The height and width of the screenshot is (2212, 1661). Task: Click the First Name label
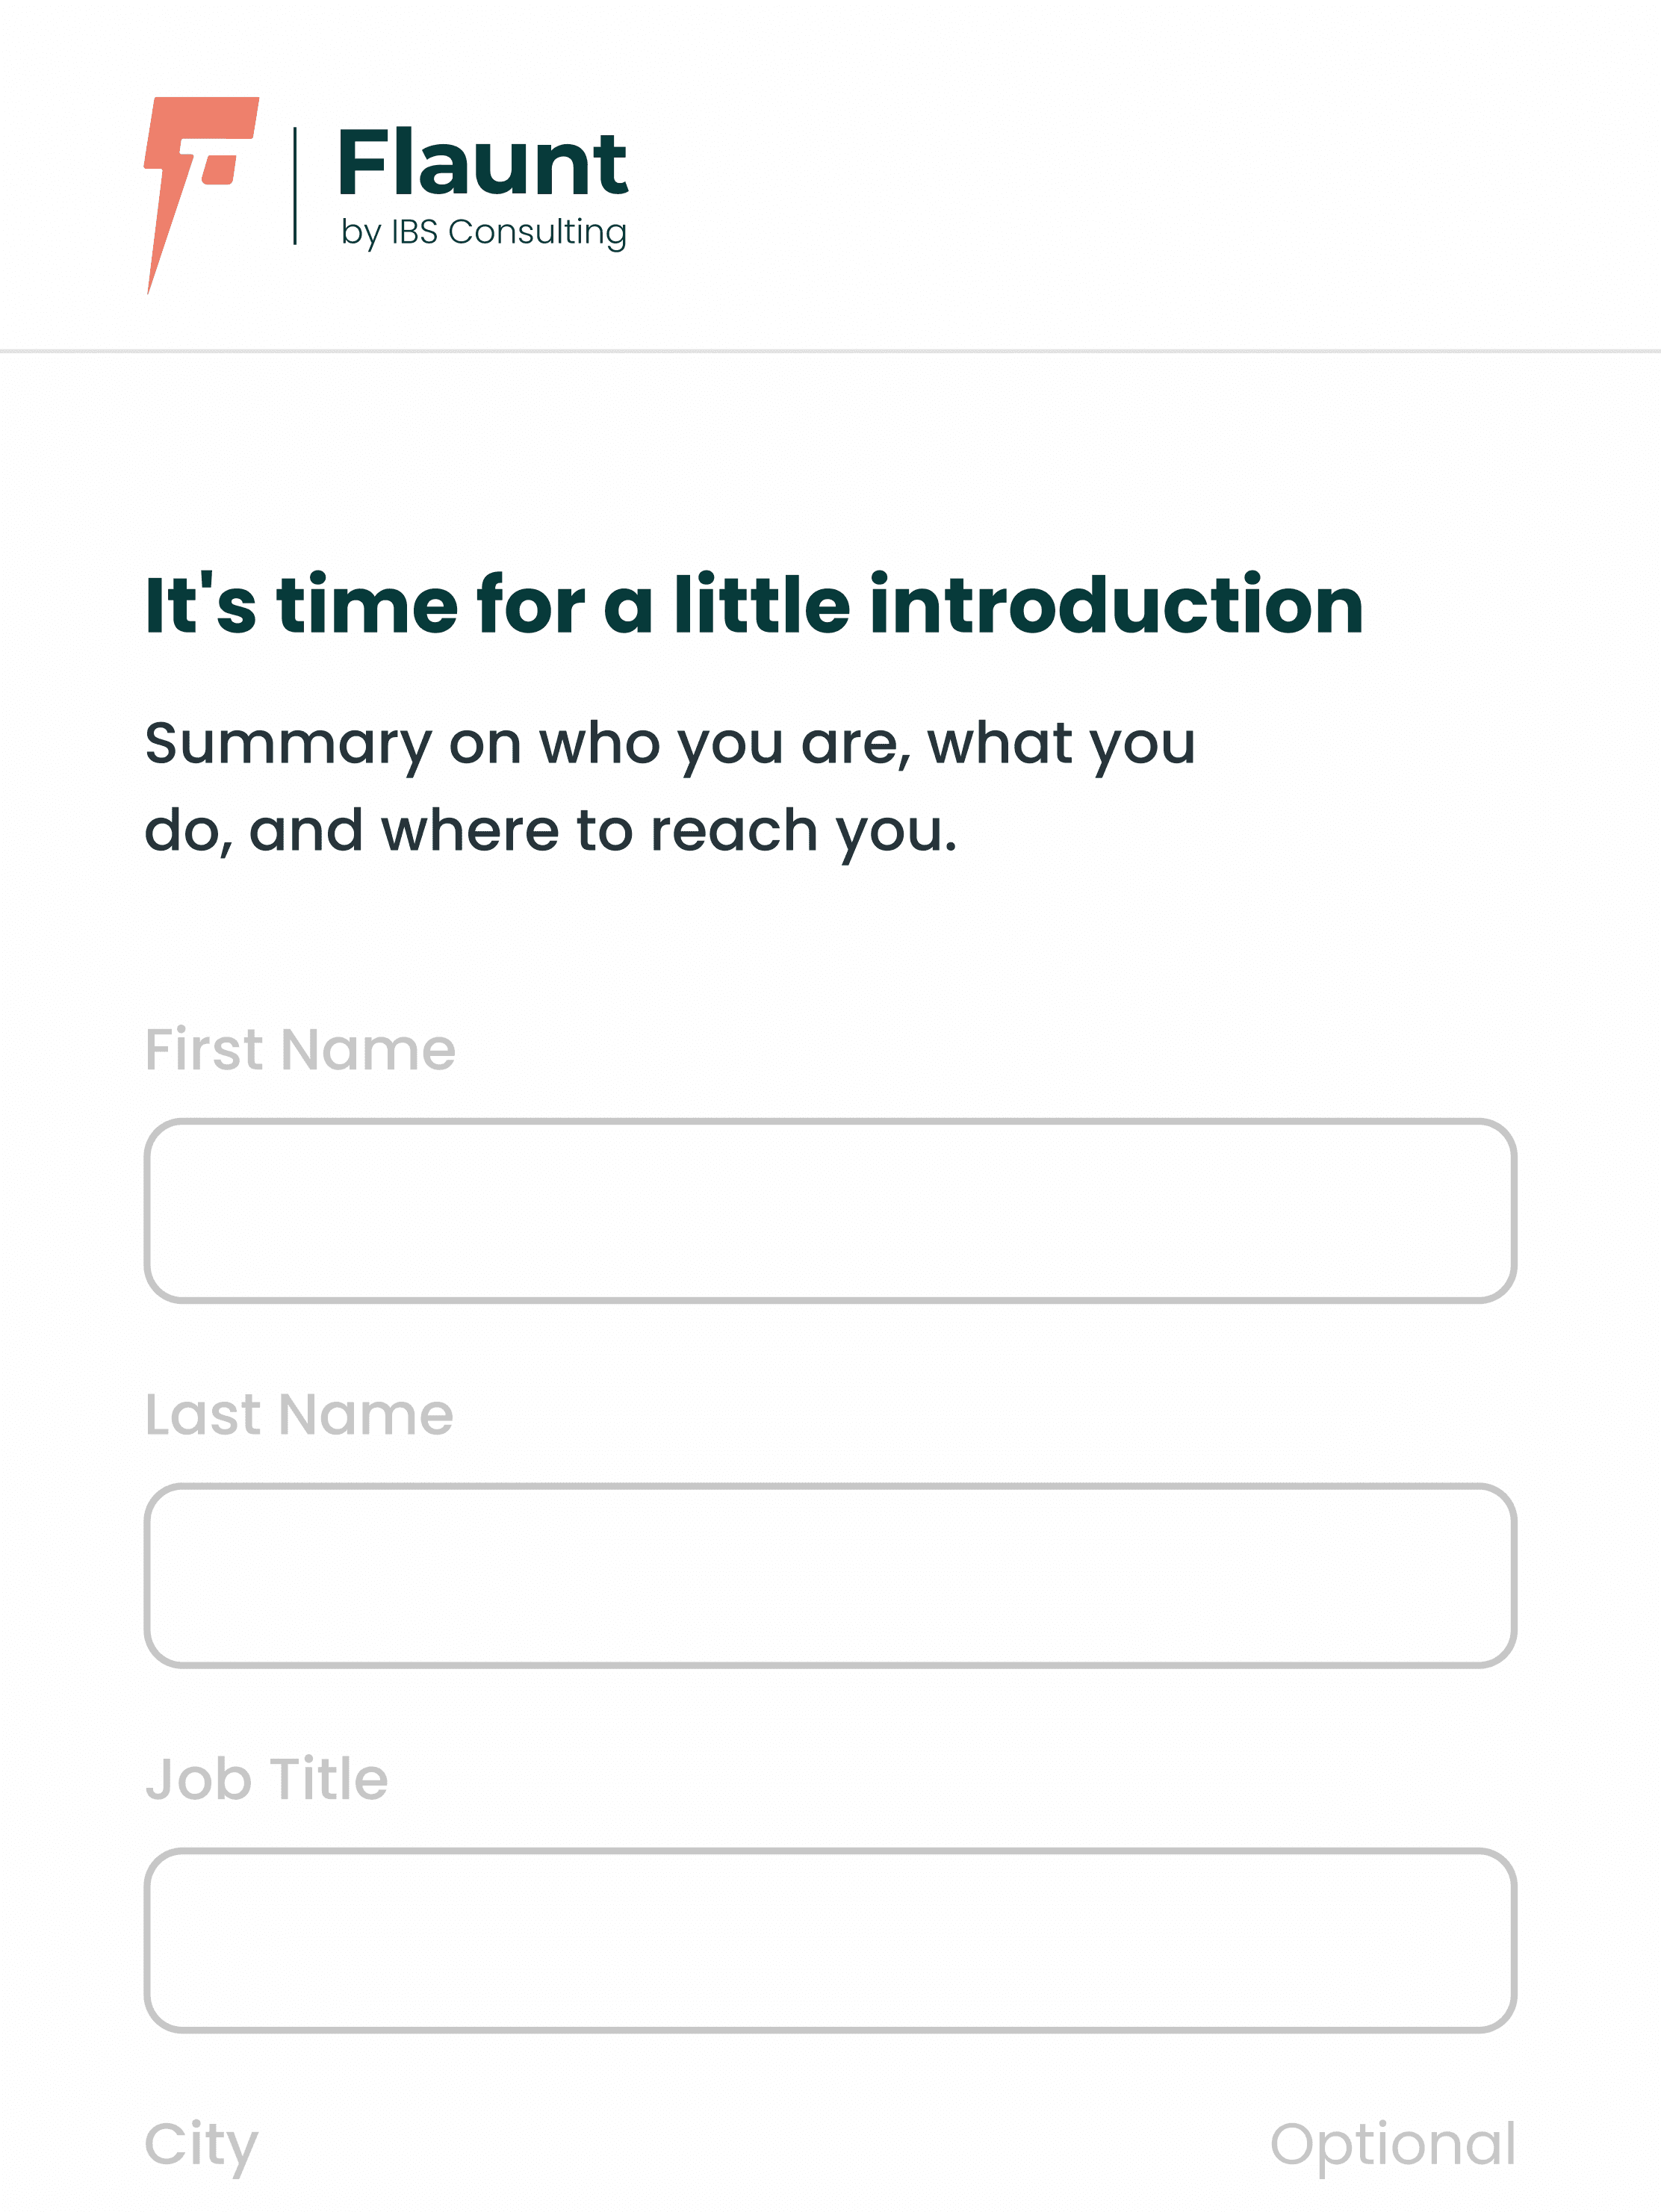click(x=300, y=1050)
